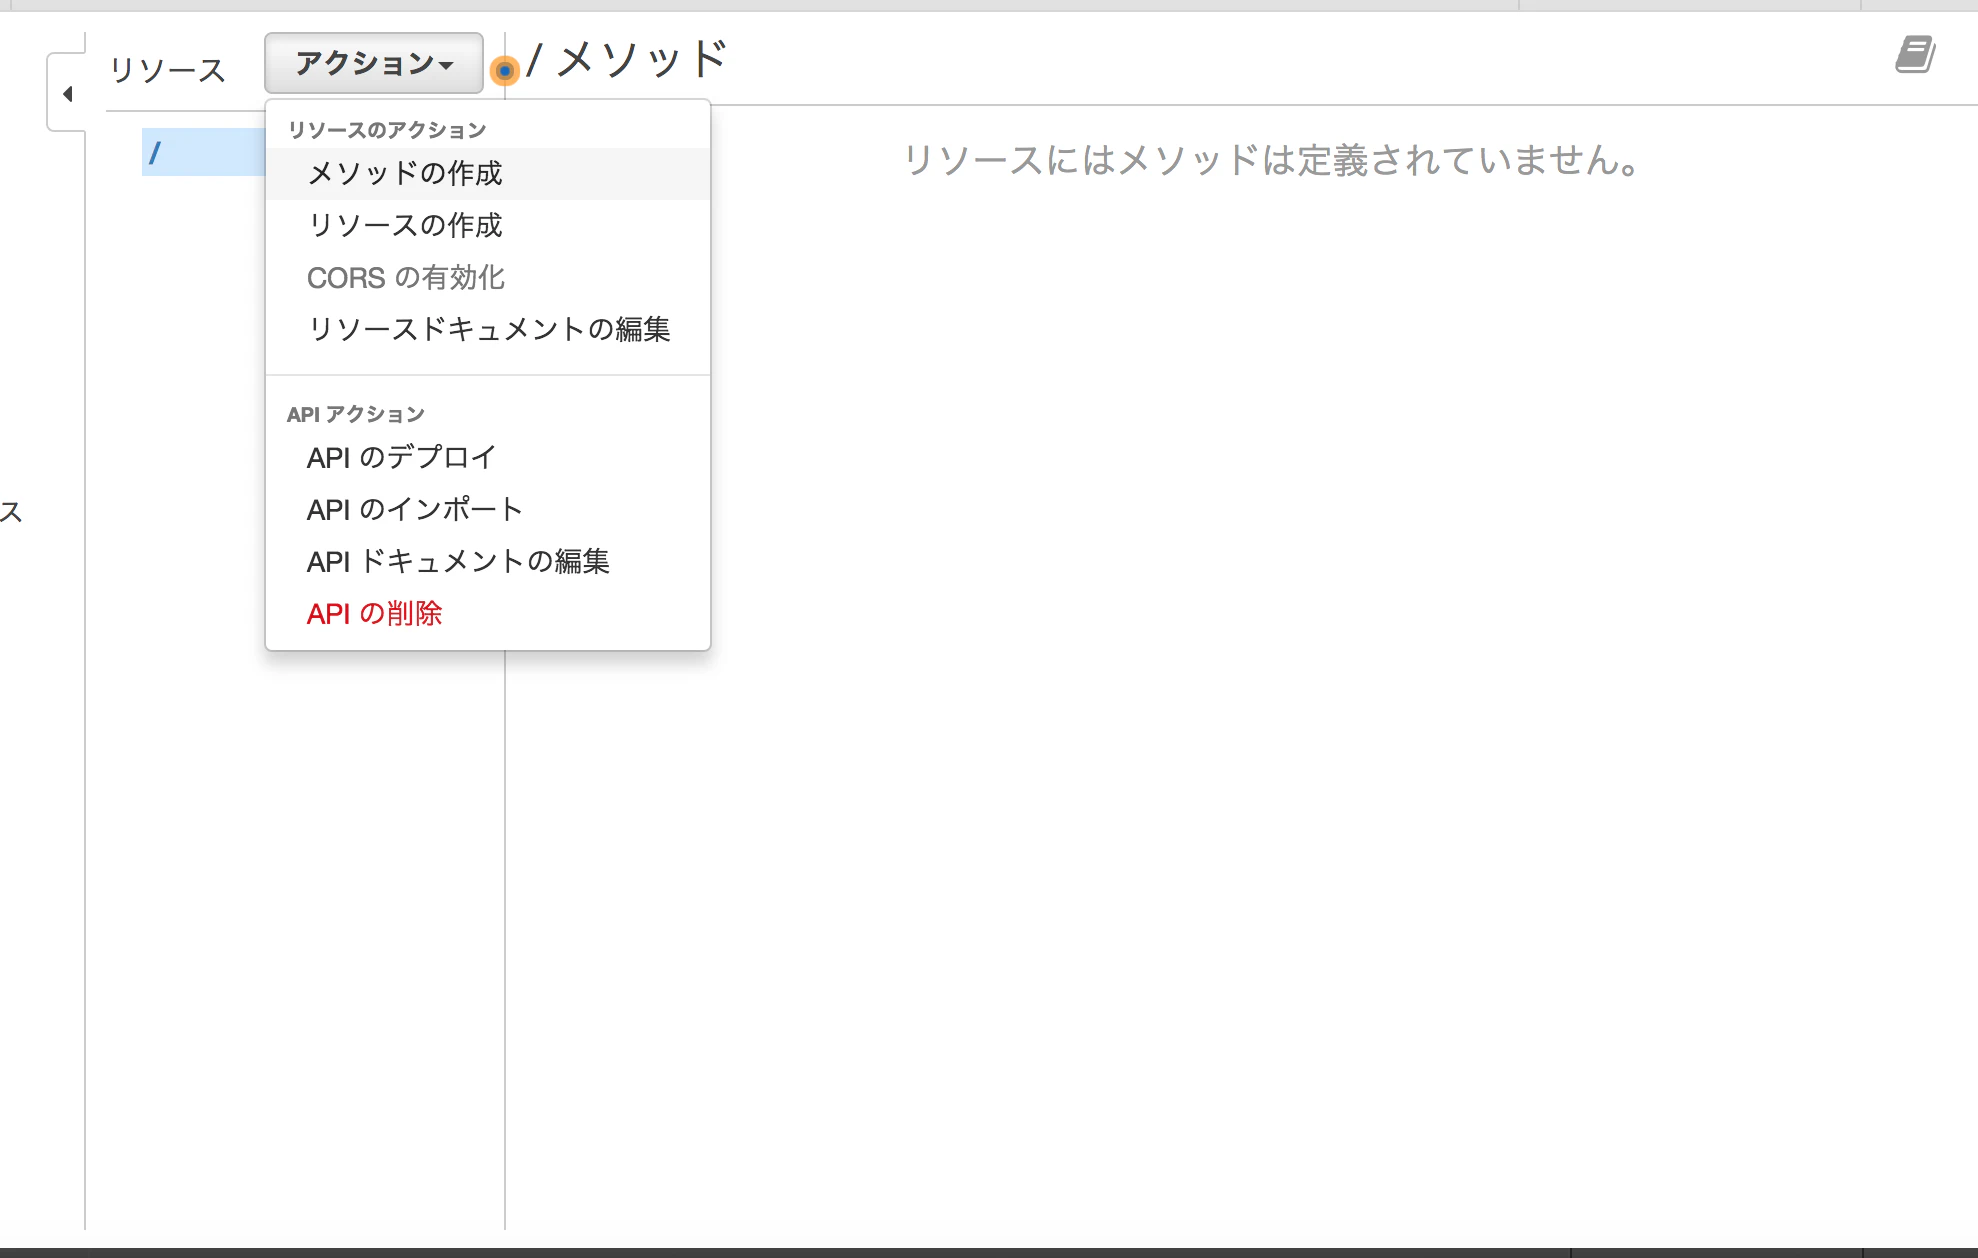Select リソースドキュメントの編集 option

[488, 330]
